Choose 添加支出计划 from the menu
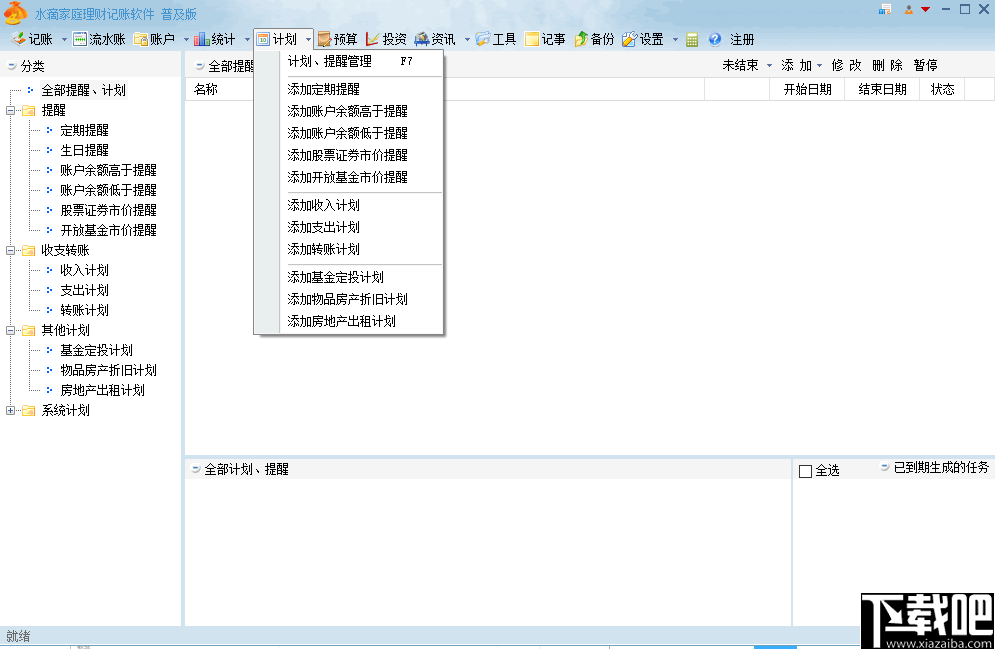The height and width of the screenshot is (649, 996). (x=361, y=227)
